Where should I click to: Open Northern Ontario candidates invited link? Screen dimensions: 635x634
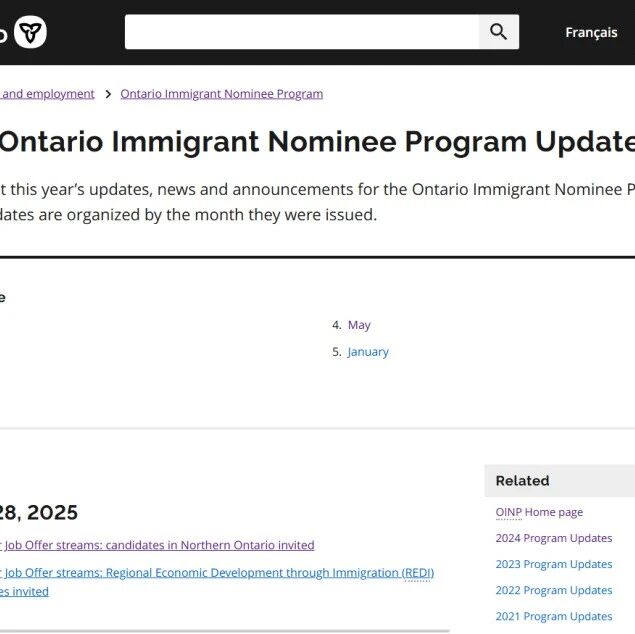coord(157,545)
